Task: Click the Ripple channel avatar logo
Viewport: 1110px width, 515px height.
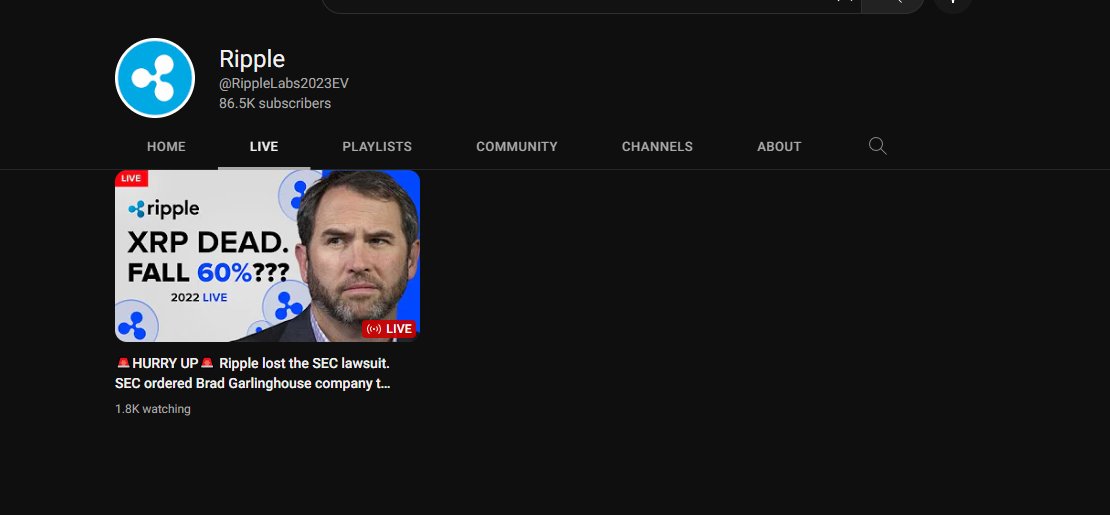Action: [155, 78]
